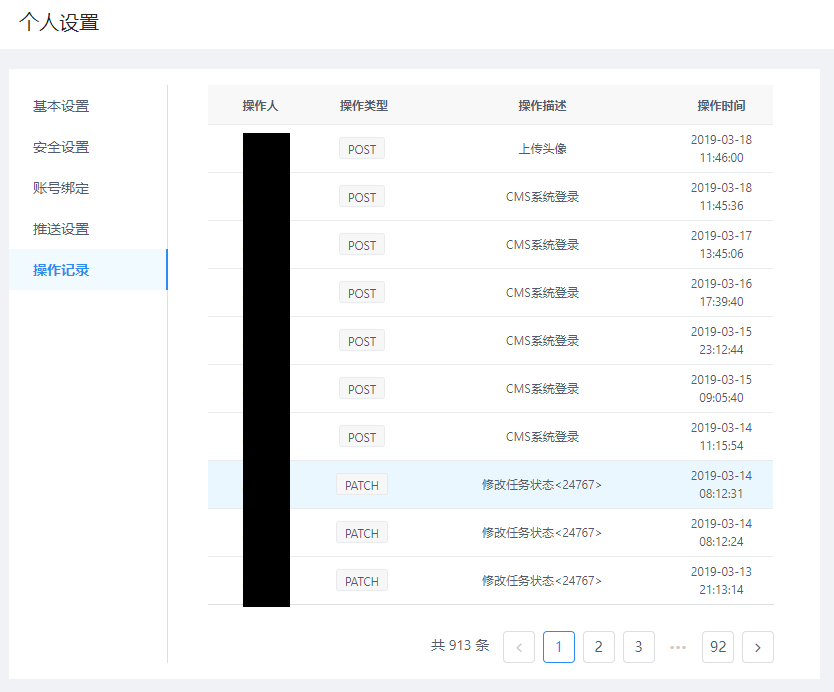This screenshot has width=834, height=692.
Task: Select 账号绑定 in the sidebar
Action: click(88, 188)
